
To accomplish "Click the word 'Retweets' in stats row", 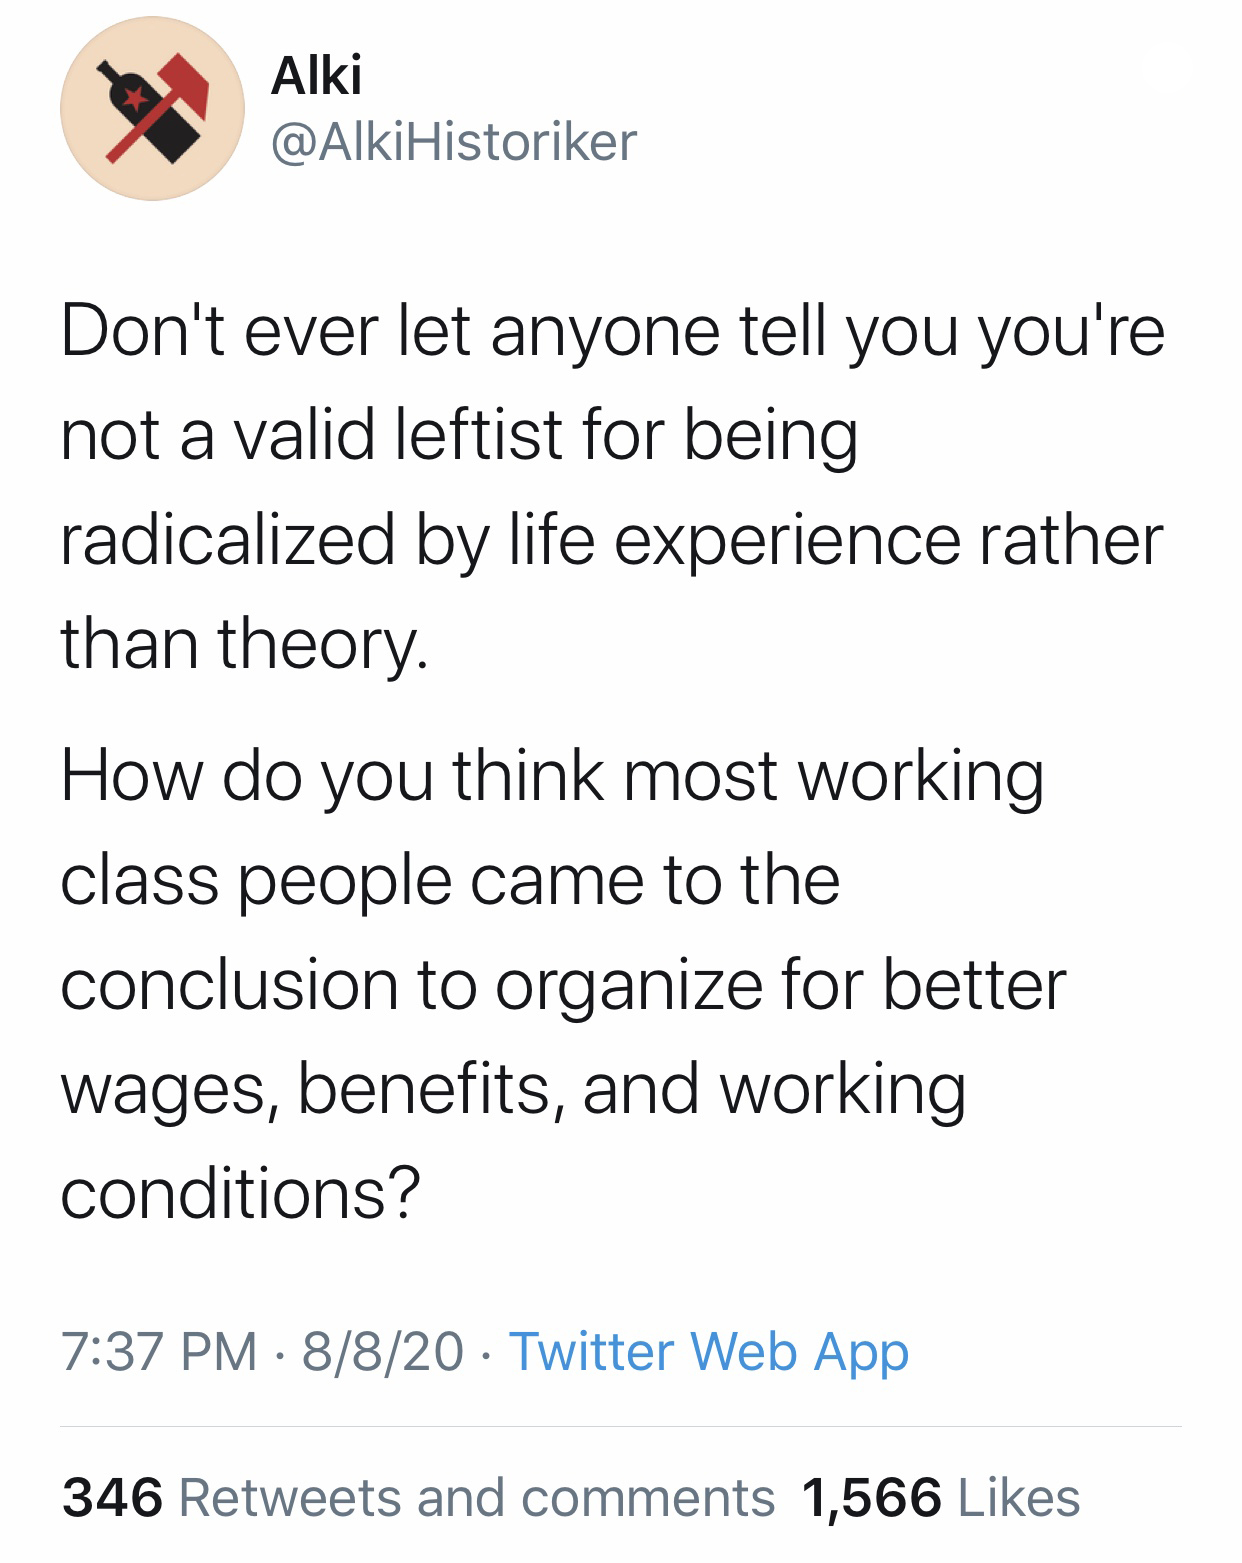I will click(290, 1497).
